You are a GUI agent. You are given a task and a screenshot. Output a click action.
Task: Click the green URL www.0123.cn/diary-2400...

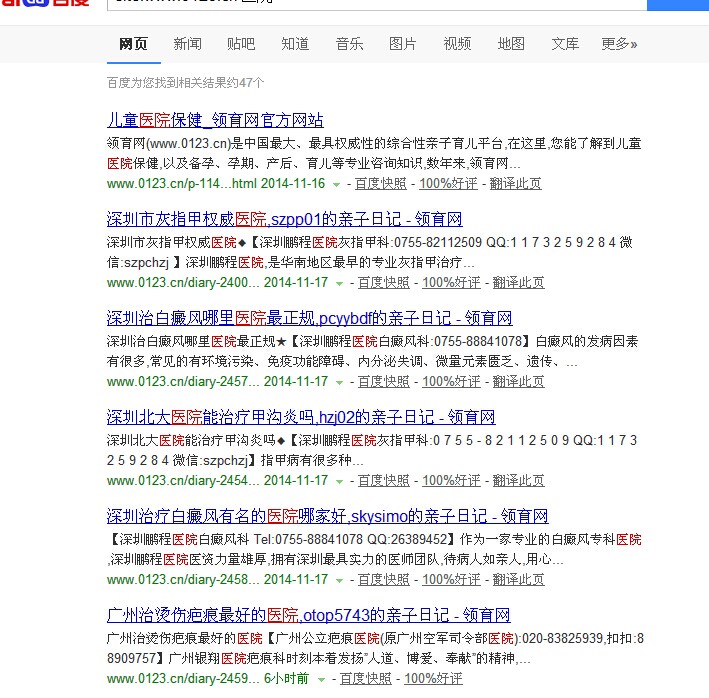pyautogui.click(x=183, y=283)
